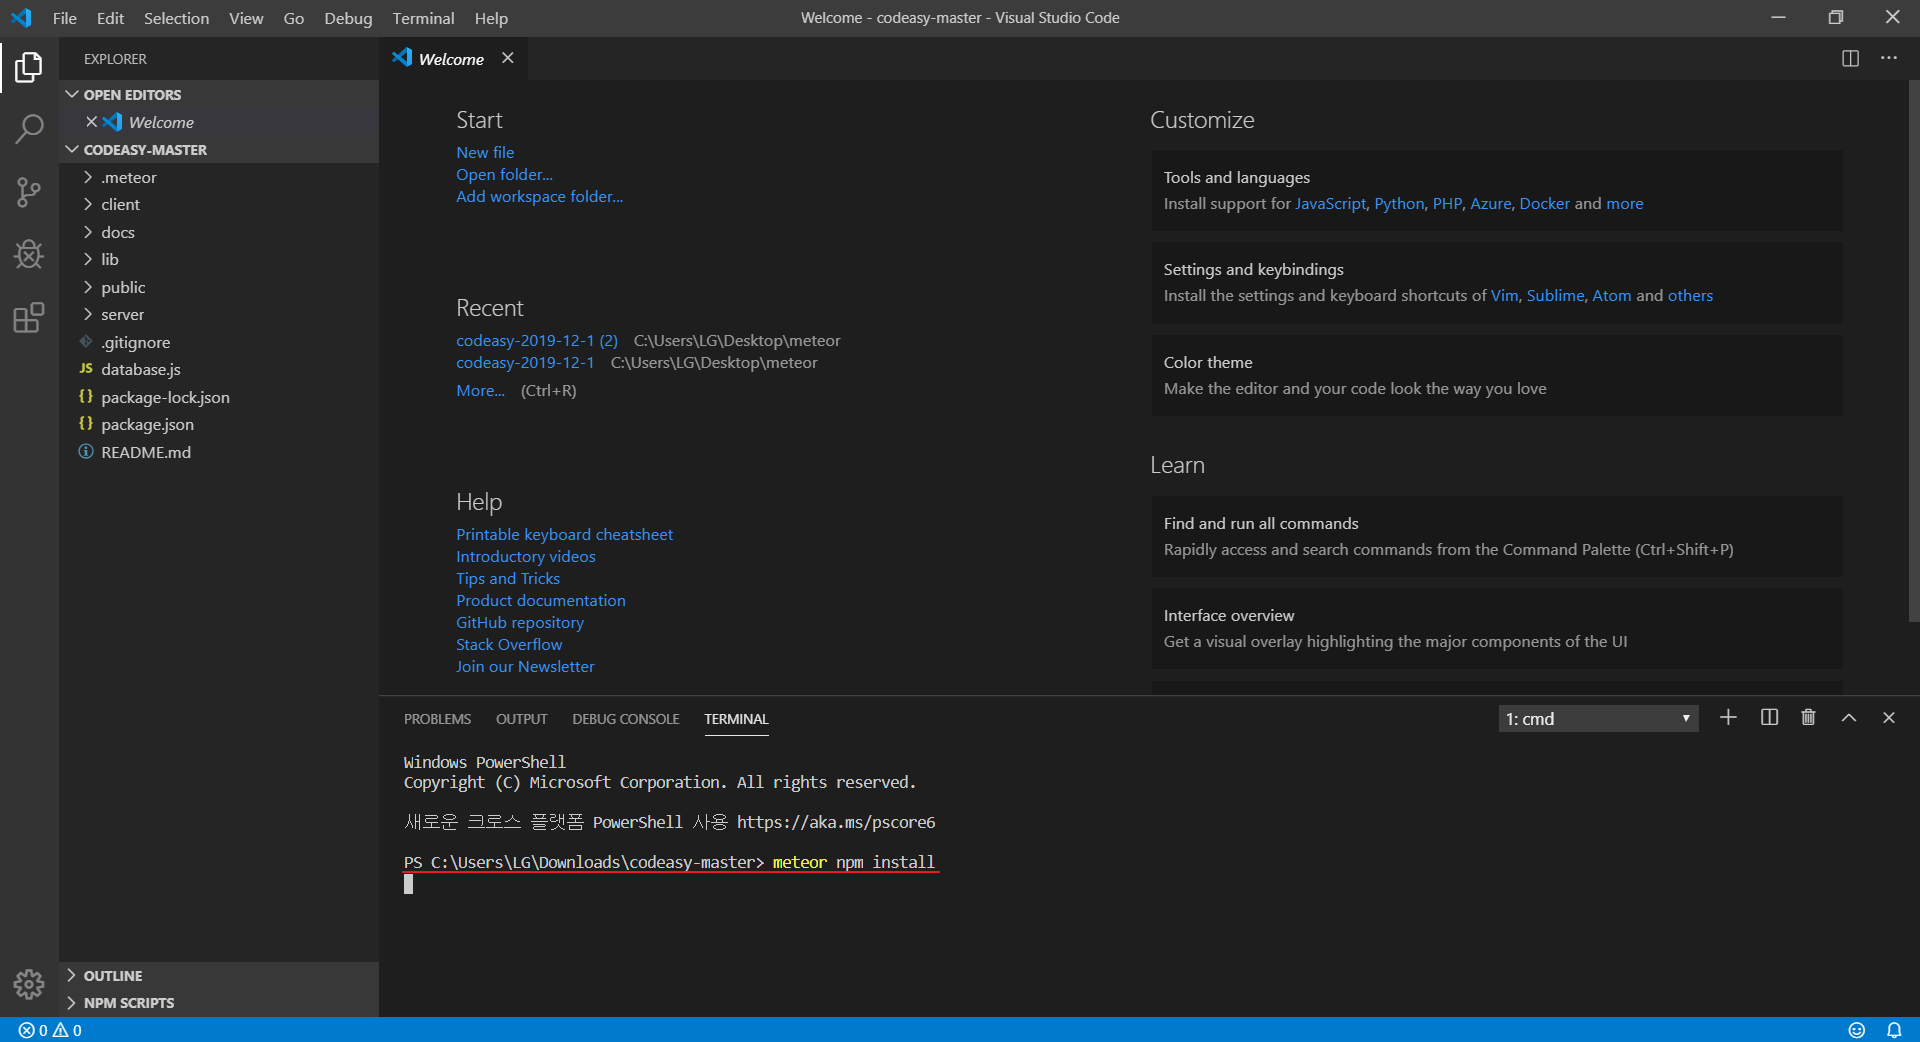The width and height of the screenshot is (1920, 1042).
Task: Open database.js file
Action: (219, 369)
